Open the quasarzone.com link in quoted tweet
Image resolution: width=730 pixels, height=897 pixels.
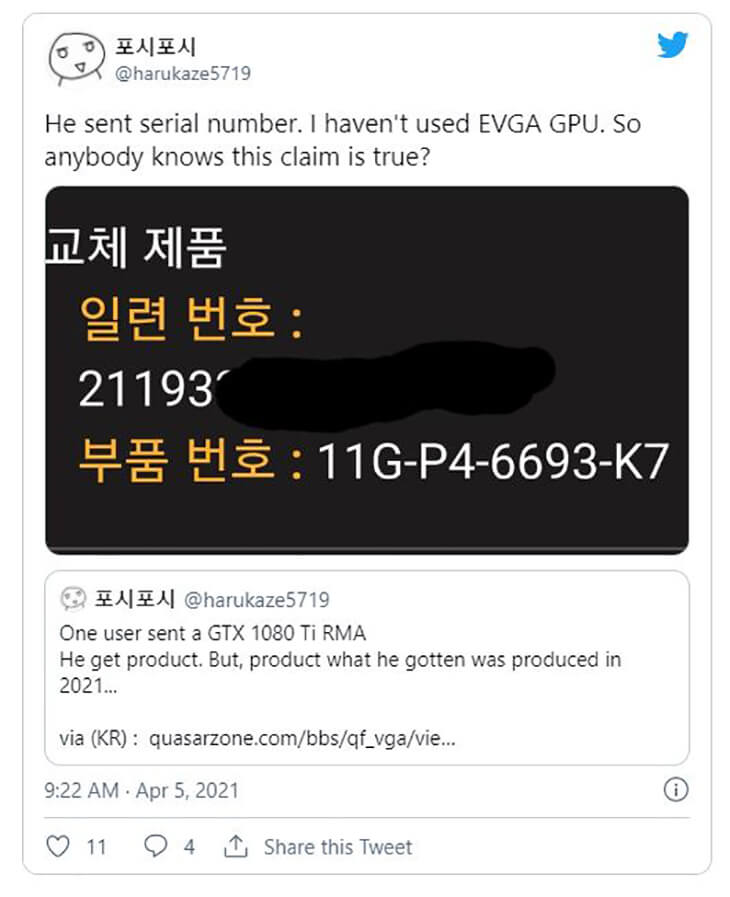[302, 738]
